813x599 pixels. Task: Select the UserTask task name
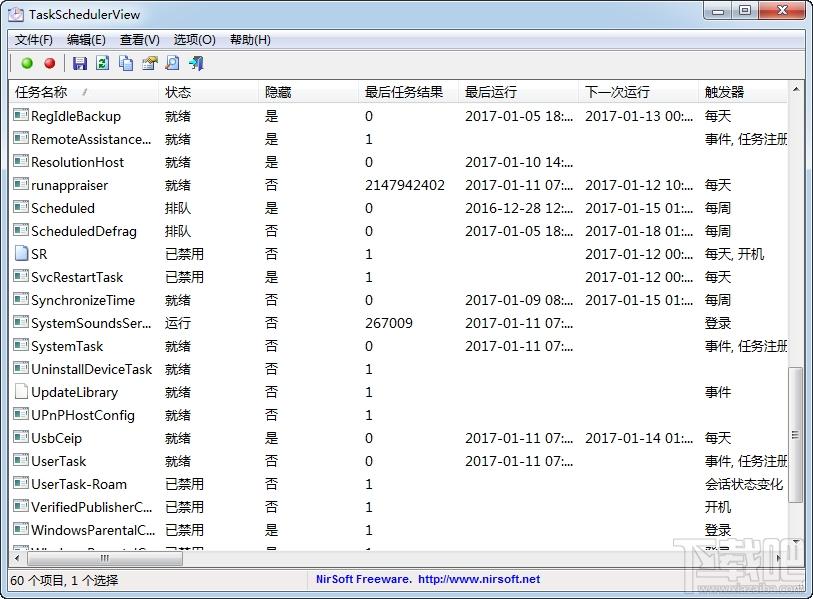click(59, 461)
